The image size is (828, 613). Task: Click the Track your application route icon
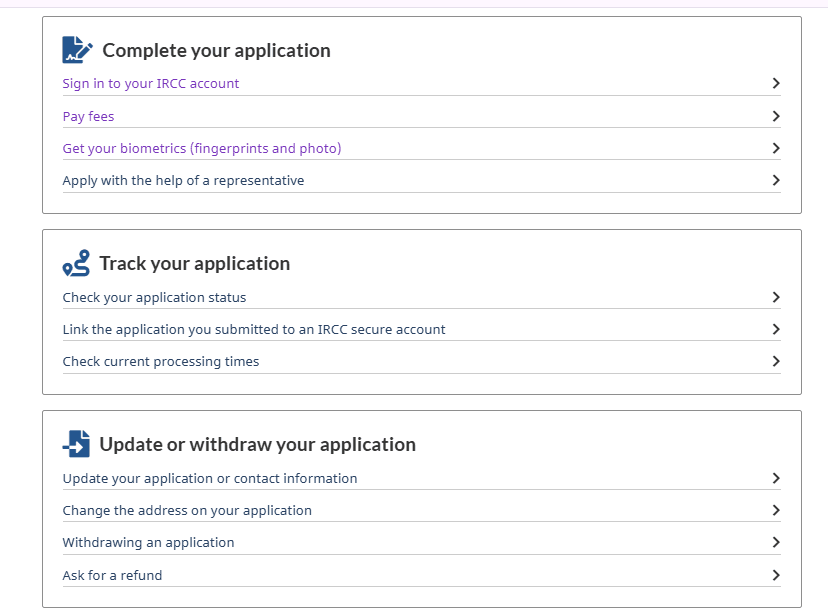click(76, 263)
